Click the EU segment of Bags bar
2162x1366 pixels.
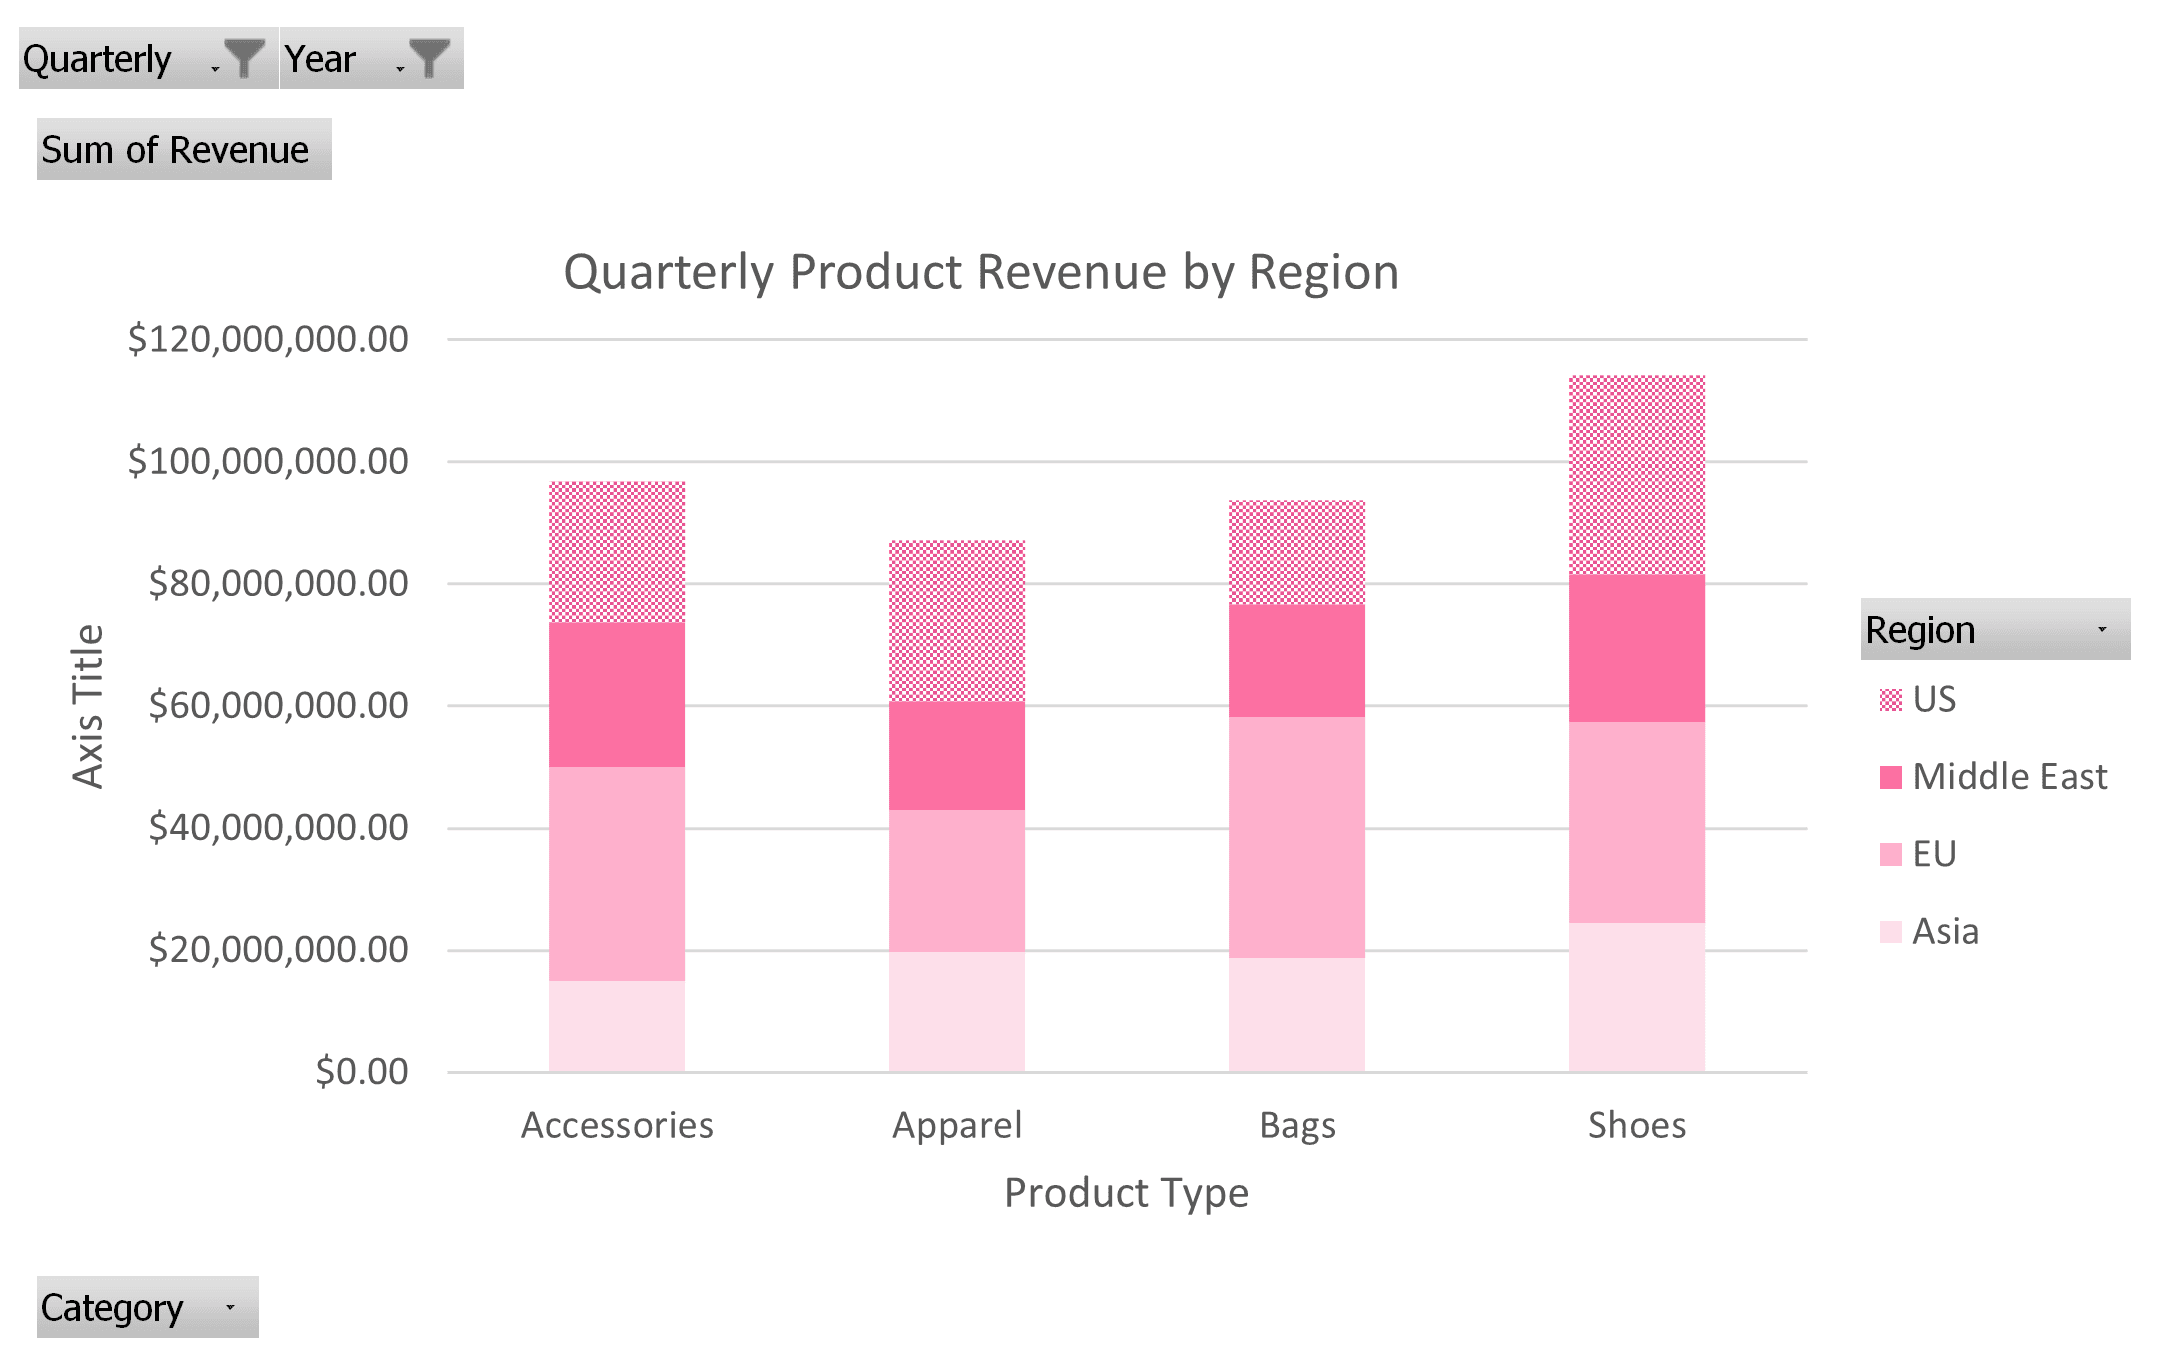(x=1296, y=837)
